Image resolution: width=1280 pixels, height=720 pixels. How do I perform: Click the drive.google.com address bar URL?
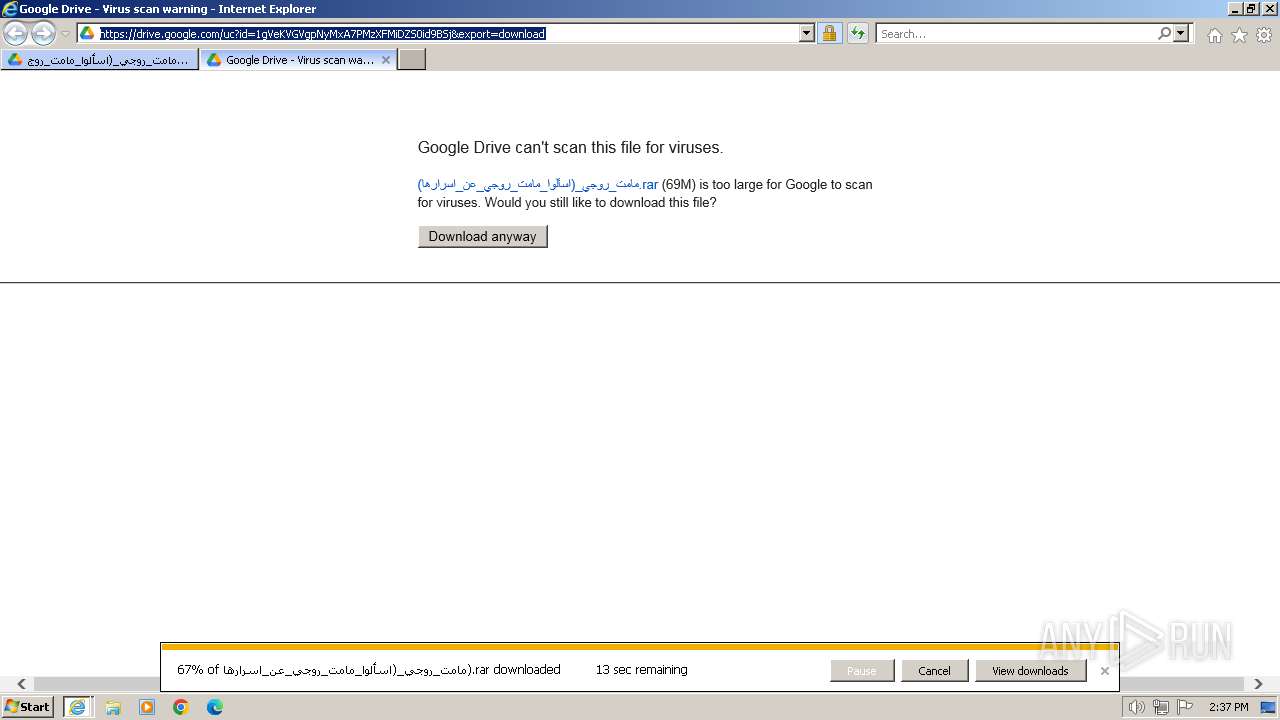click(x=322, y=33)
